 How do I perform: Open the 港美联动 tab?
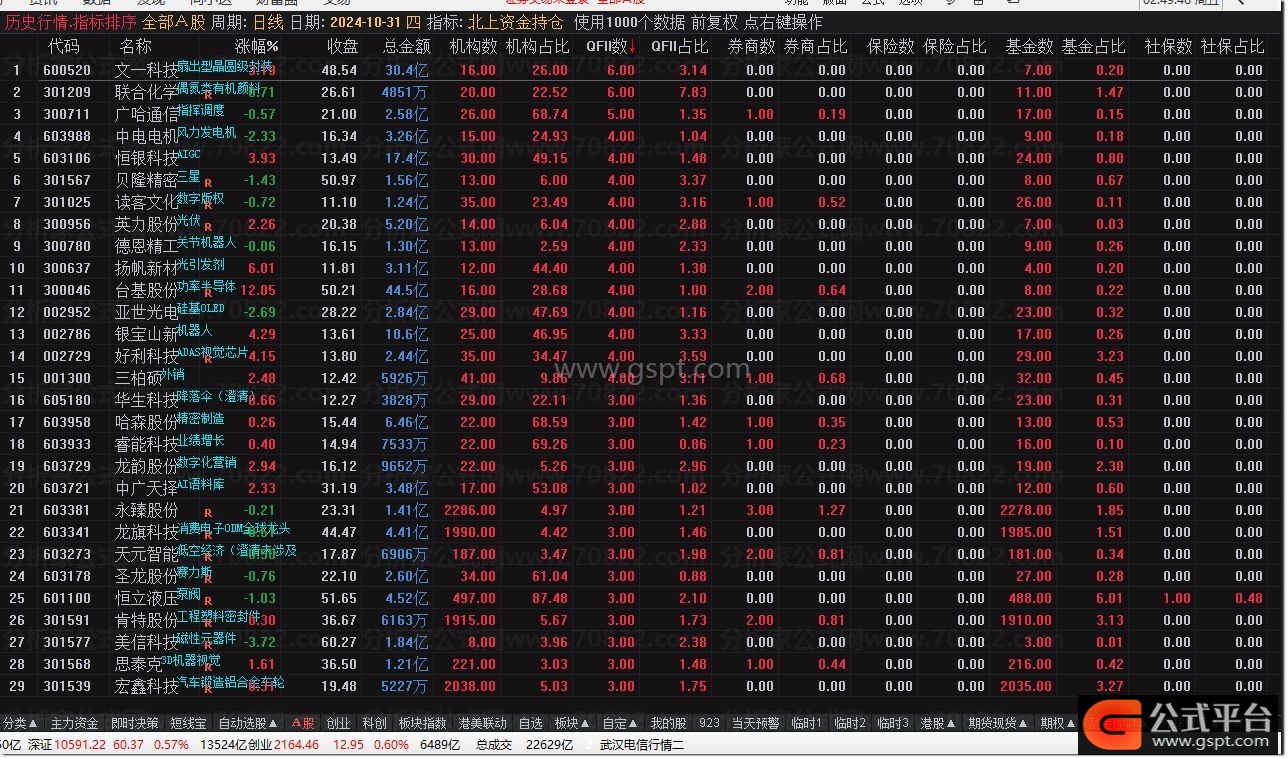click(x=483, y=723)
